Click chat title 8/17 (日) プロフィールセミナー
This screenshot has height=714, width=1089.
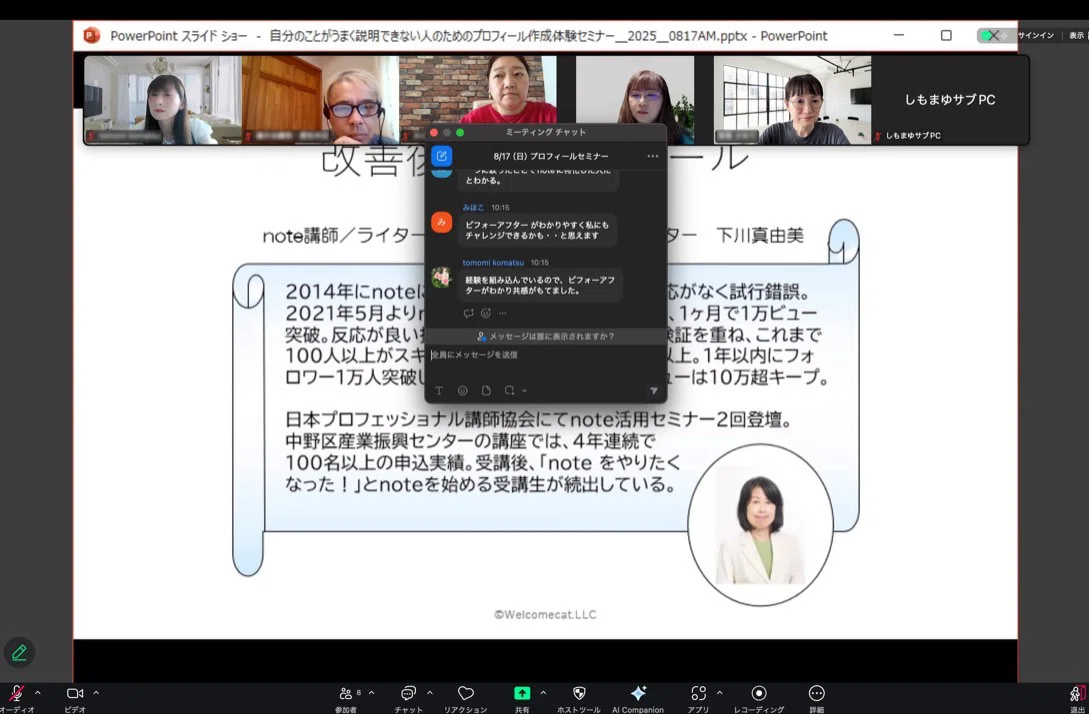[551, 156]
